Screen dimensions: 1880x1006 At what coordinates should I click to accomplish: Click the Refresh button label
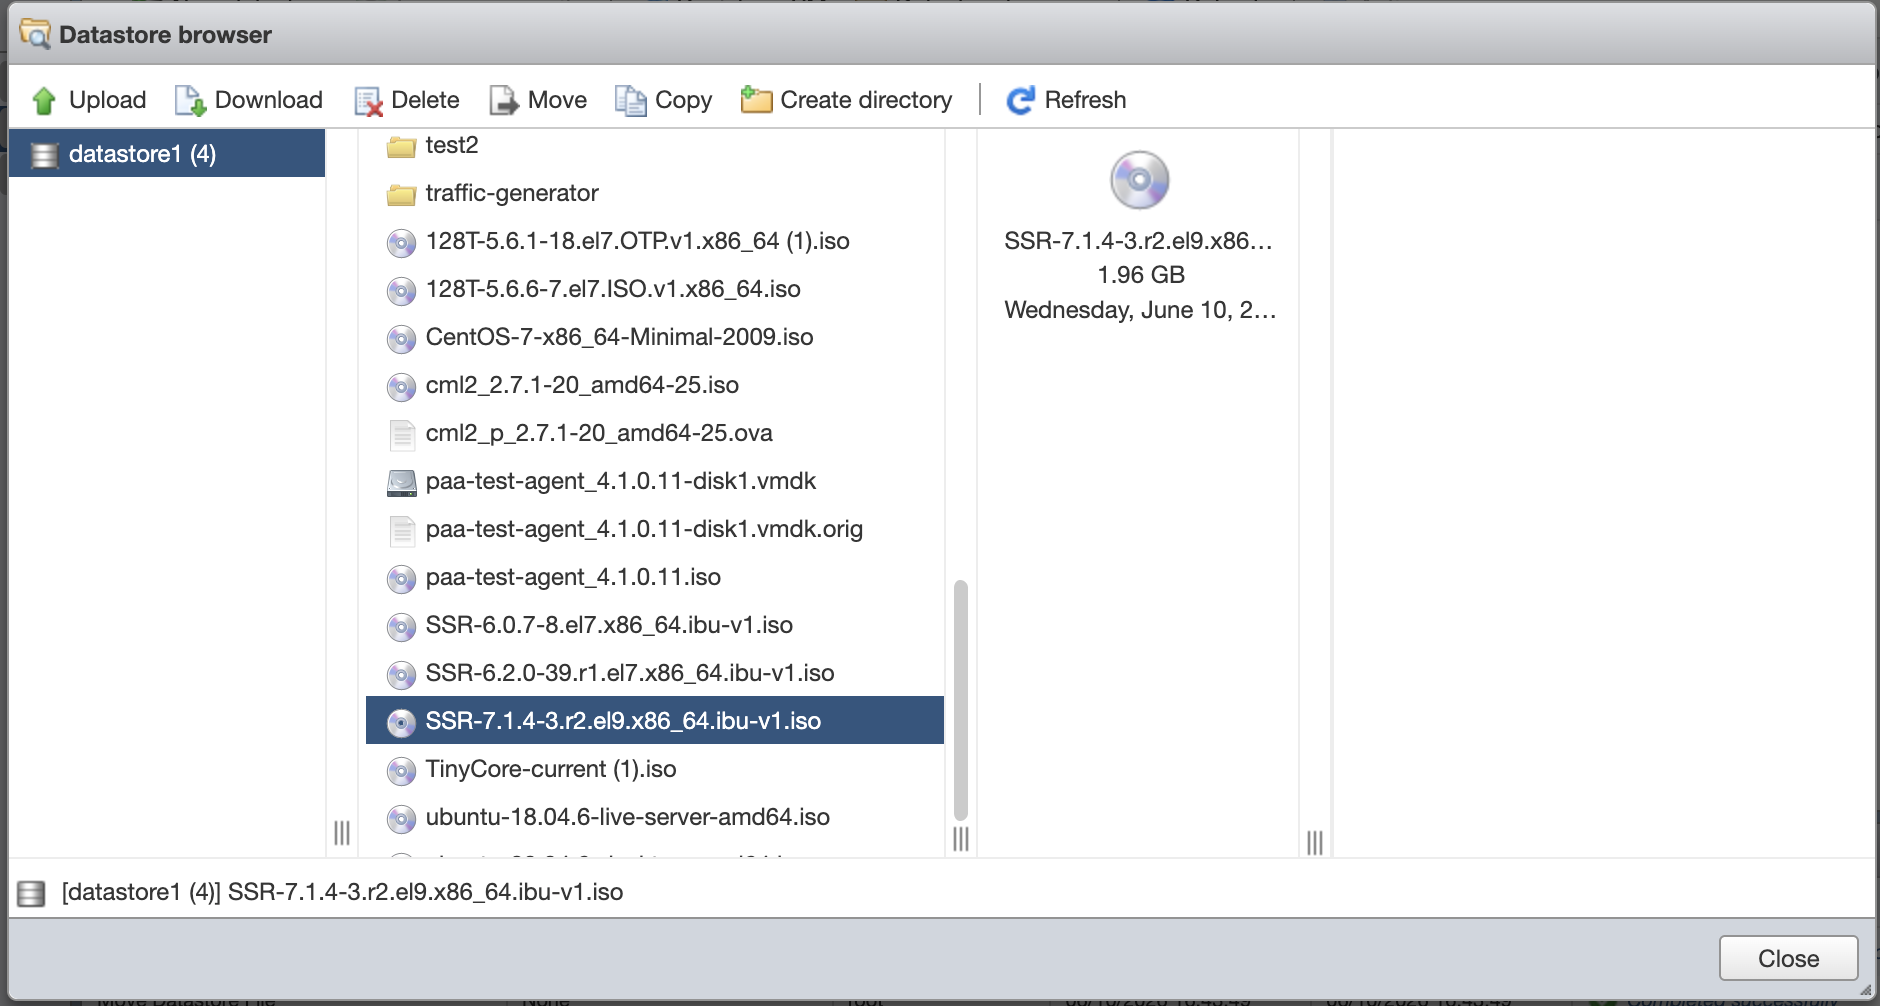pyautogui.click(x=1085, y=100)
